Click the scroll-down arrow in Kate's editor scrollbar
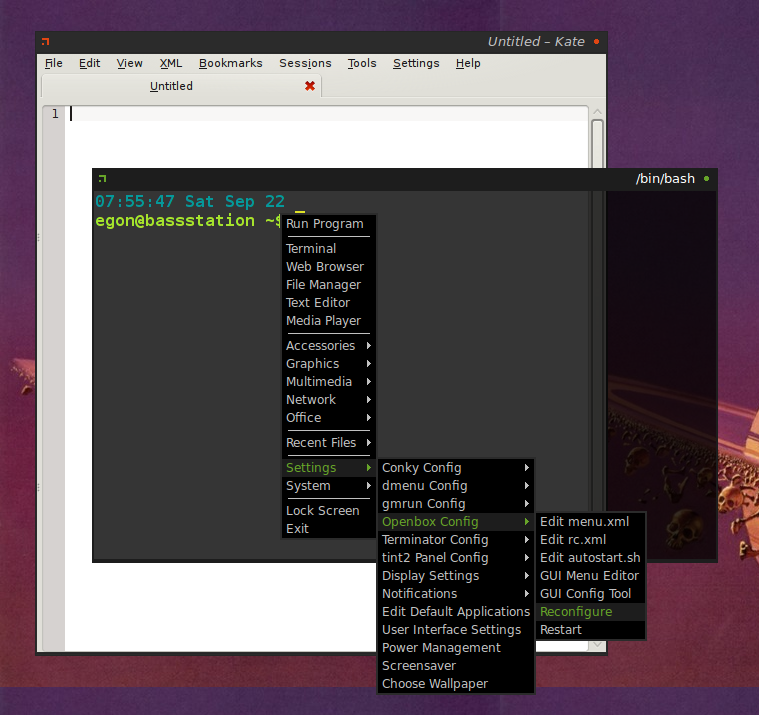The height and width of the screenshot is (715, 759). point(597,645)
